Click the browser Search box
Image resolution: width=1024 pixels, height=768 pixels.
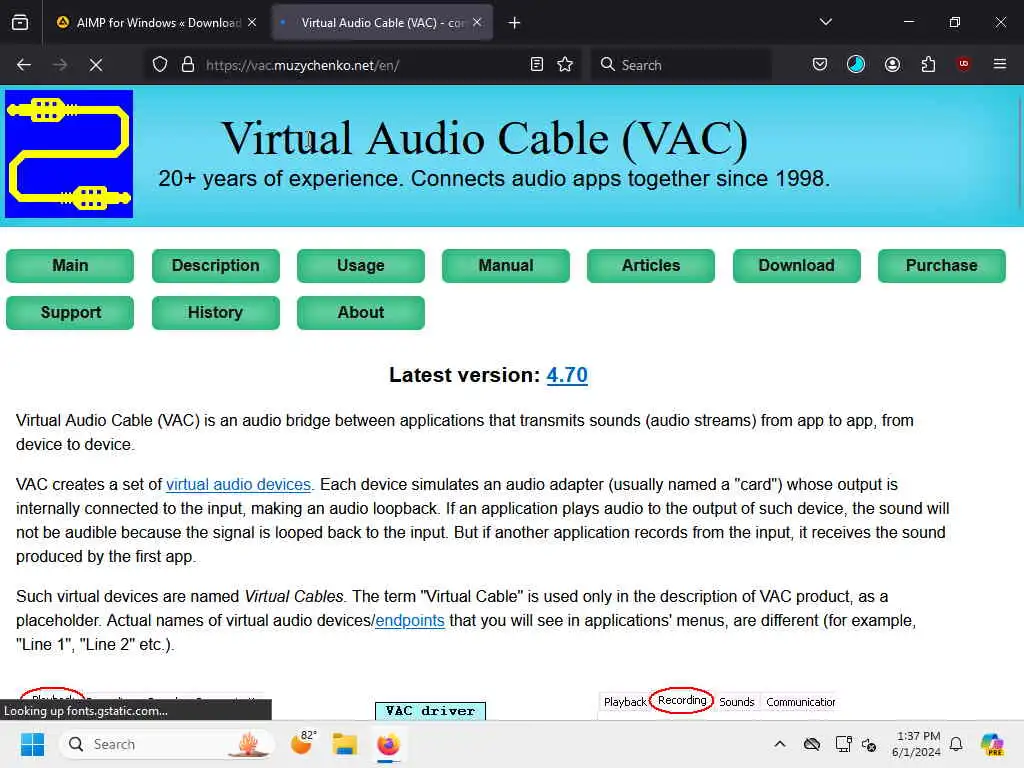point(681,65)
